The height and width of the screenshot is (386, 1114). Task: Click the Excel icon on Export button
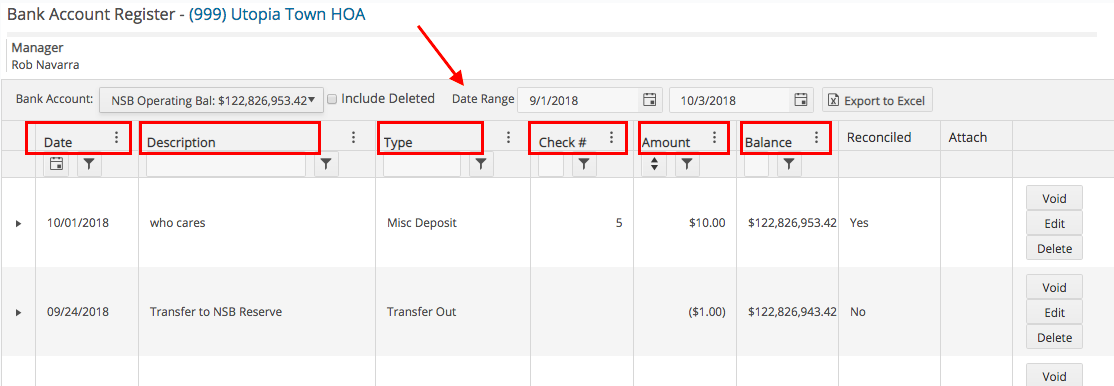click(834, 100)
